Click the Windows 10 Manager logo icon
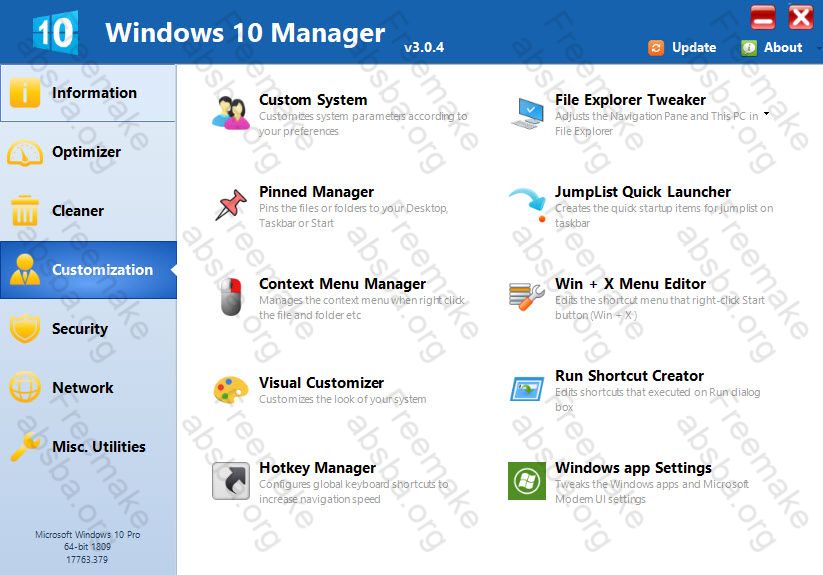This screenshot has width=823, height=575. pyautogui.click(x=56, y=32)
